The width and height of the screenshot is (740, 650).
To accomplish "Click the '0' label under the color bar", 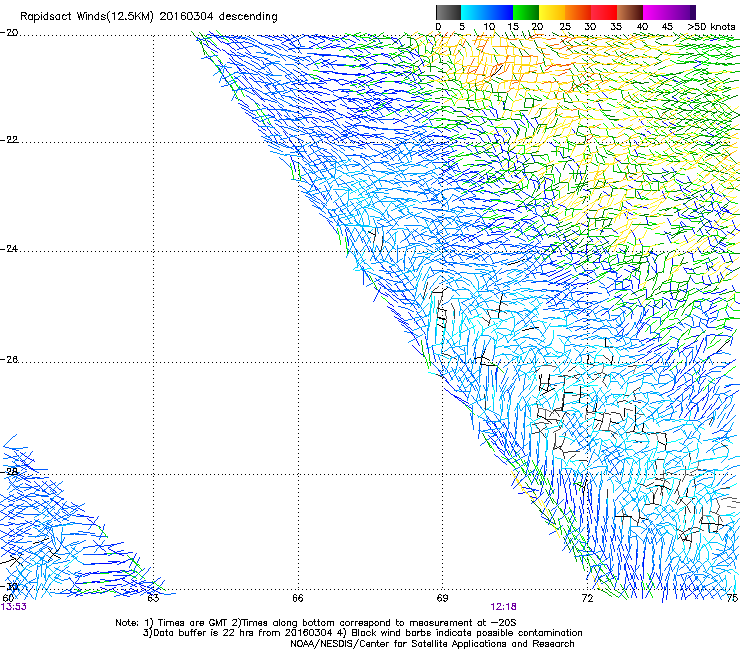I will (438, 27).
